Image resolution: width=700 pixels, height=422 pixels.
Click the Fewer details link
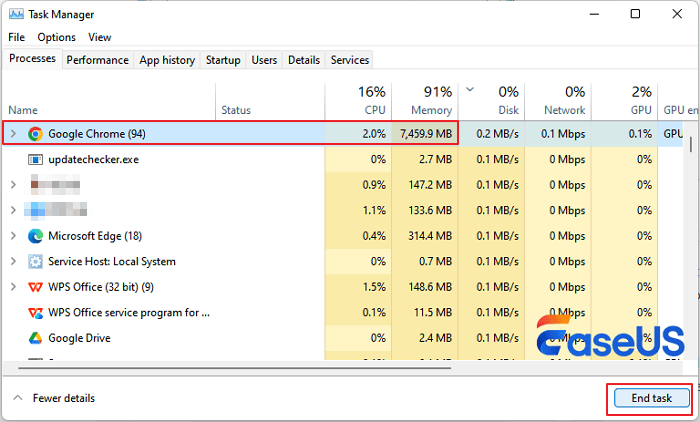(64, 398)
